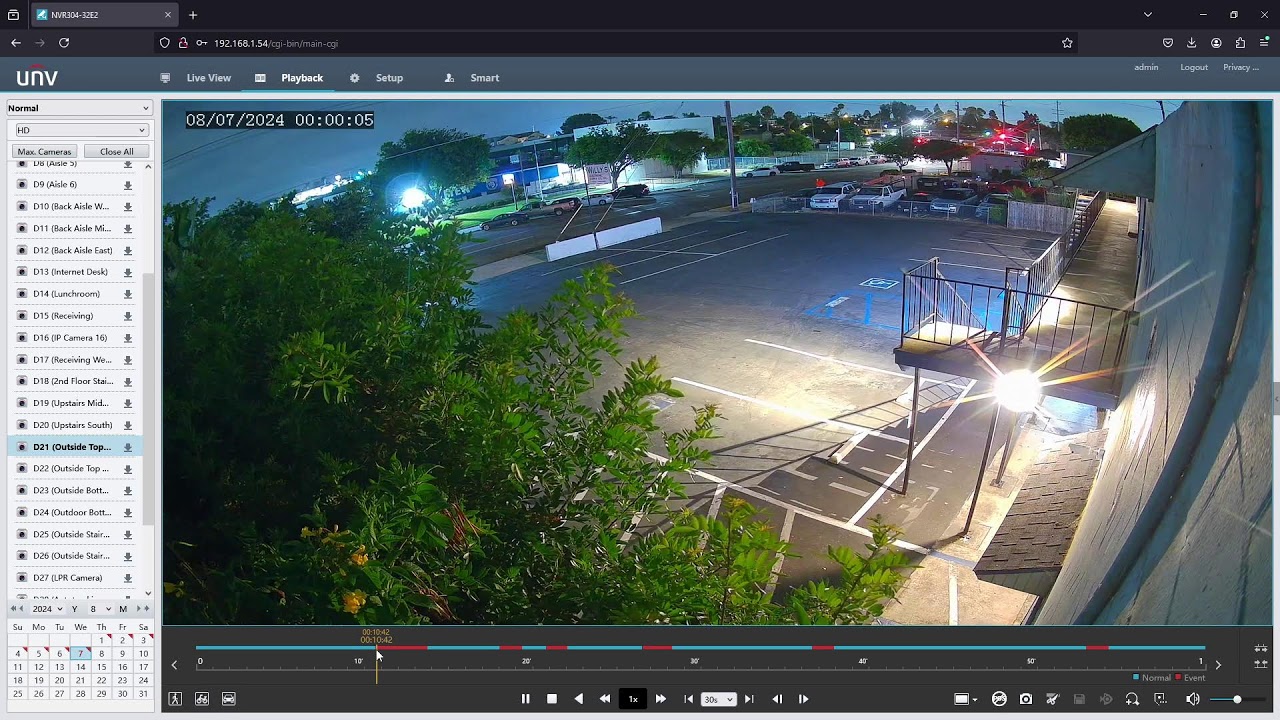Download recording for D10 (Back Aisle W)
This screenshot has height=720, width=1280.
pyautogui.click(x=128, y=207)
